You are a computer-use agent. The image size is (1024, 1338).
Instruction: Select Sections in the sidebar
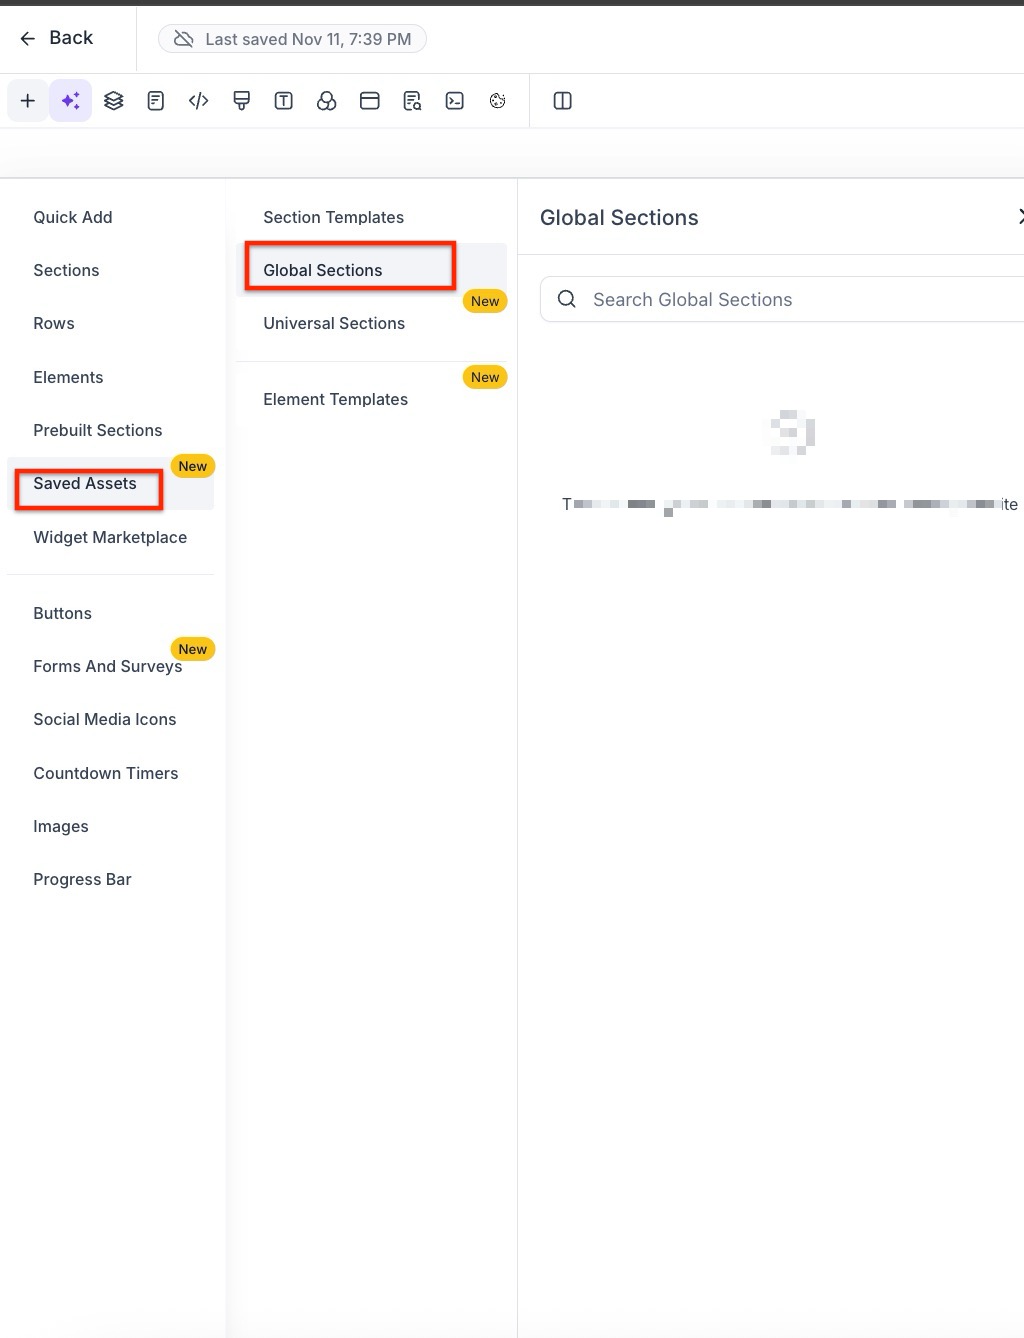66,270
